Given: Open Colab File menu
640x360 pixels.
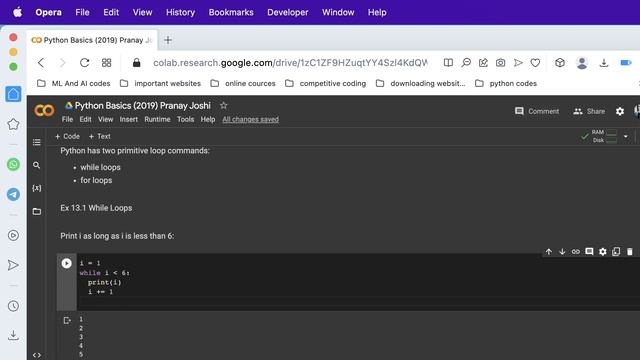Looking at the screenshot, I should click(67, 119).
